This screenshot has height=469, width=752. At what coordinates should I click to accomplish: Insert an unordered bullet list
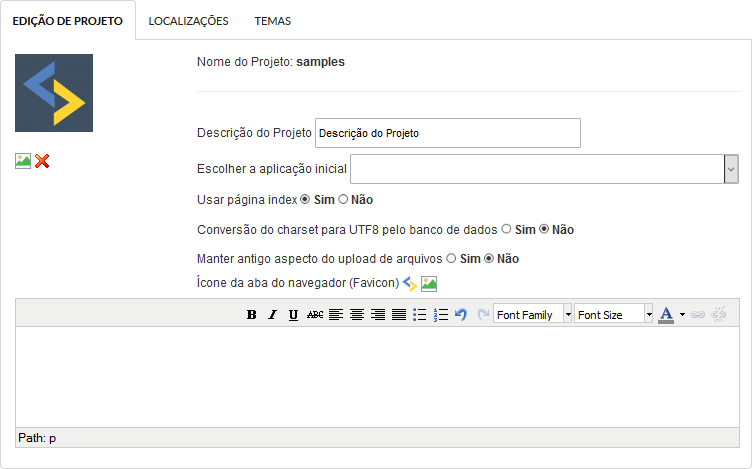pos(420,314)
